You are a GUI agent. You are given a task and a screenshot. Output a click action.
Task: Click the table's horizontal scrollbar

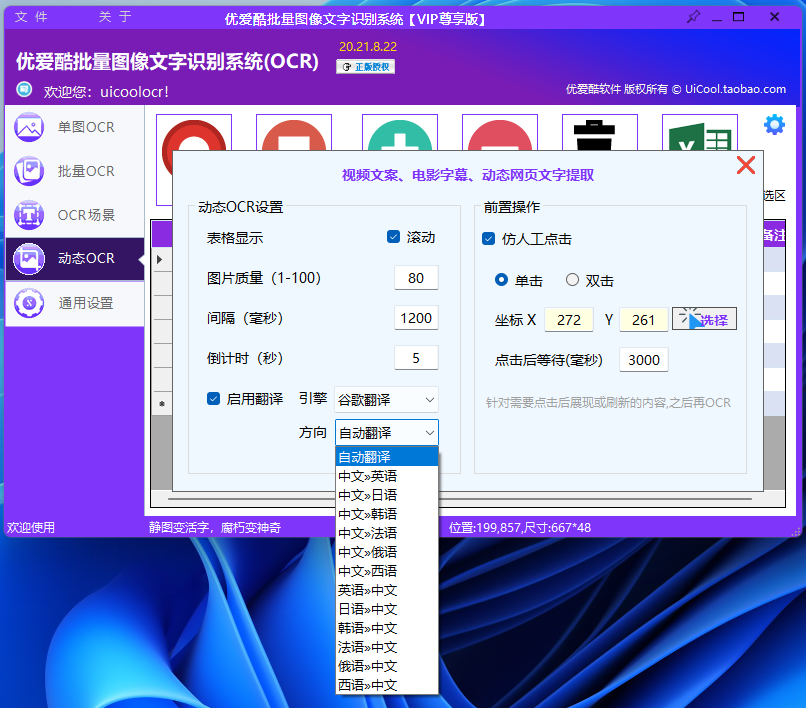click(460, 499)
